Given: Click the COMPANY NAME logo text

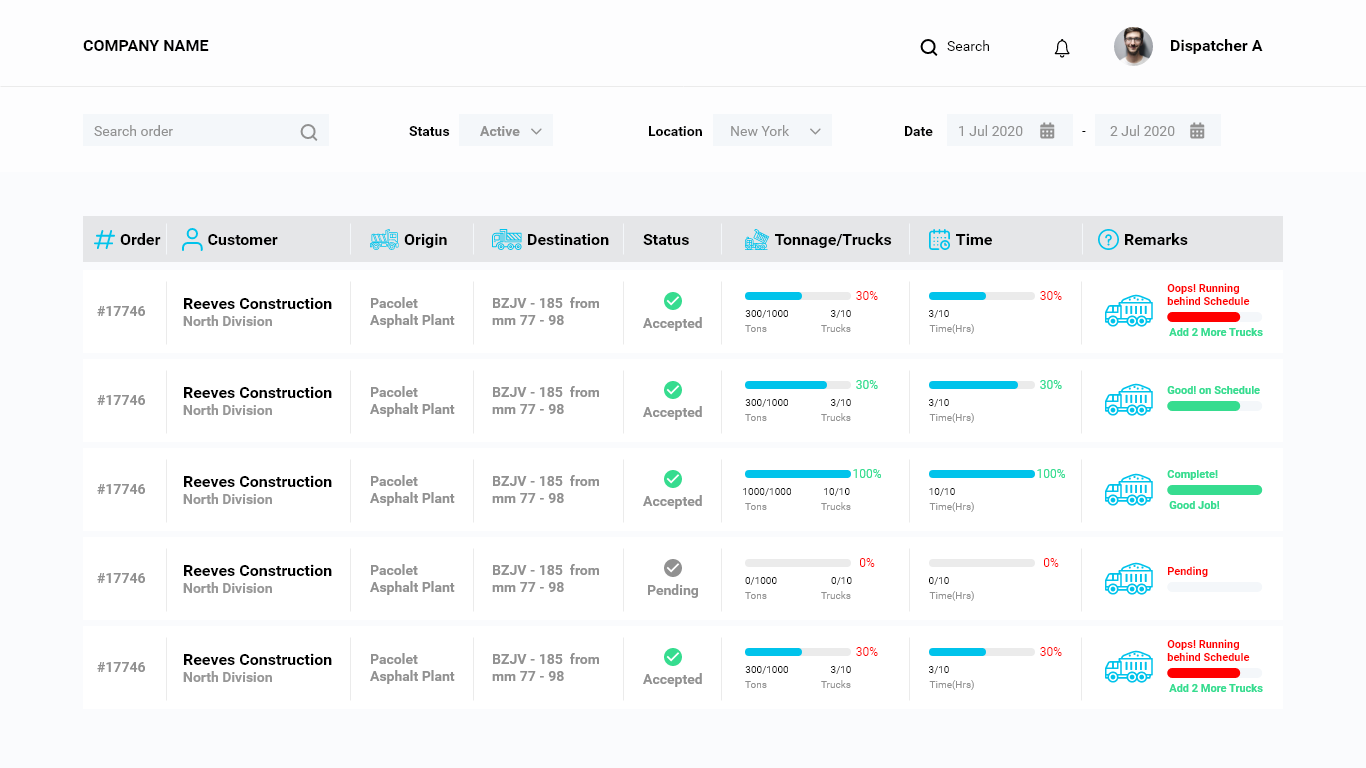Looking at the screenshot, I should click(x=146, y=46).
